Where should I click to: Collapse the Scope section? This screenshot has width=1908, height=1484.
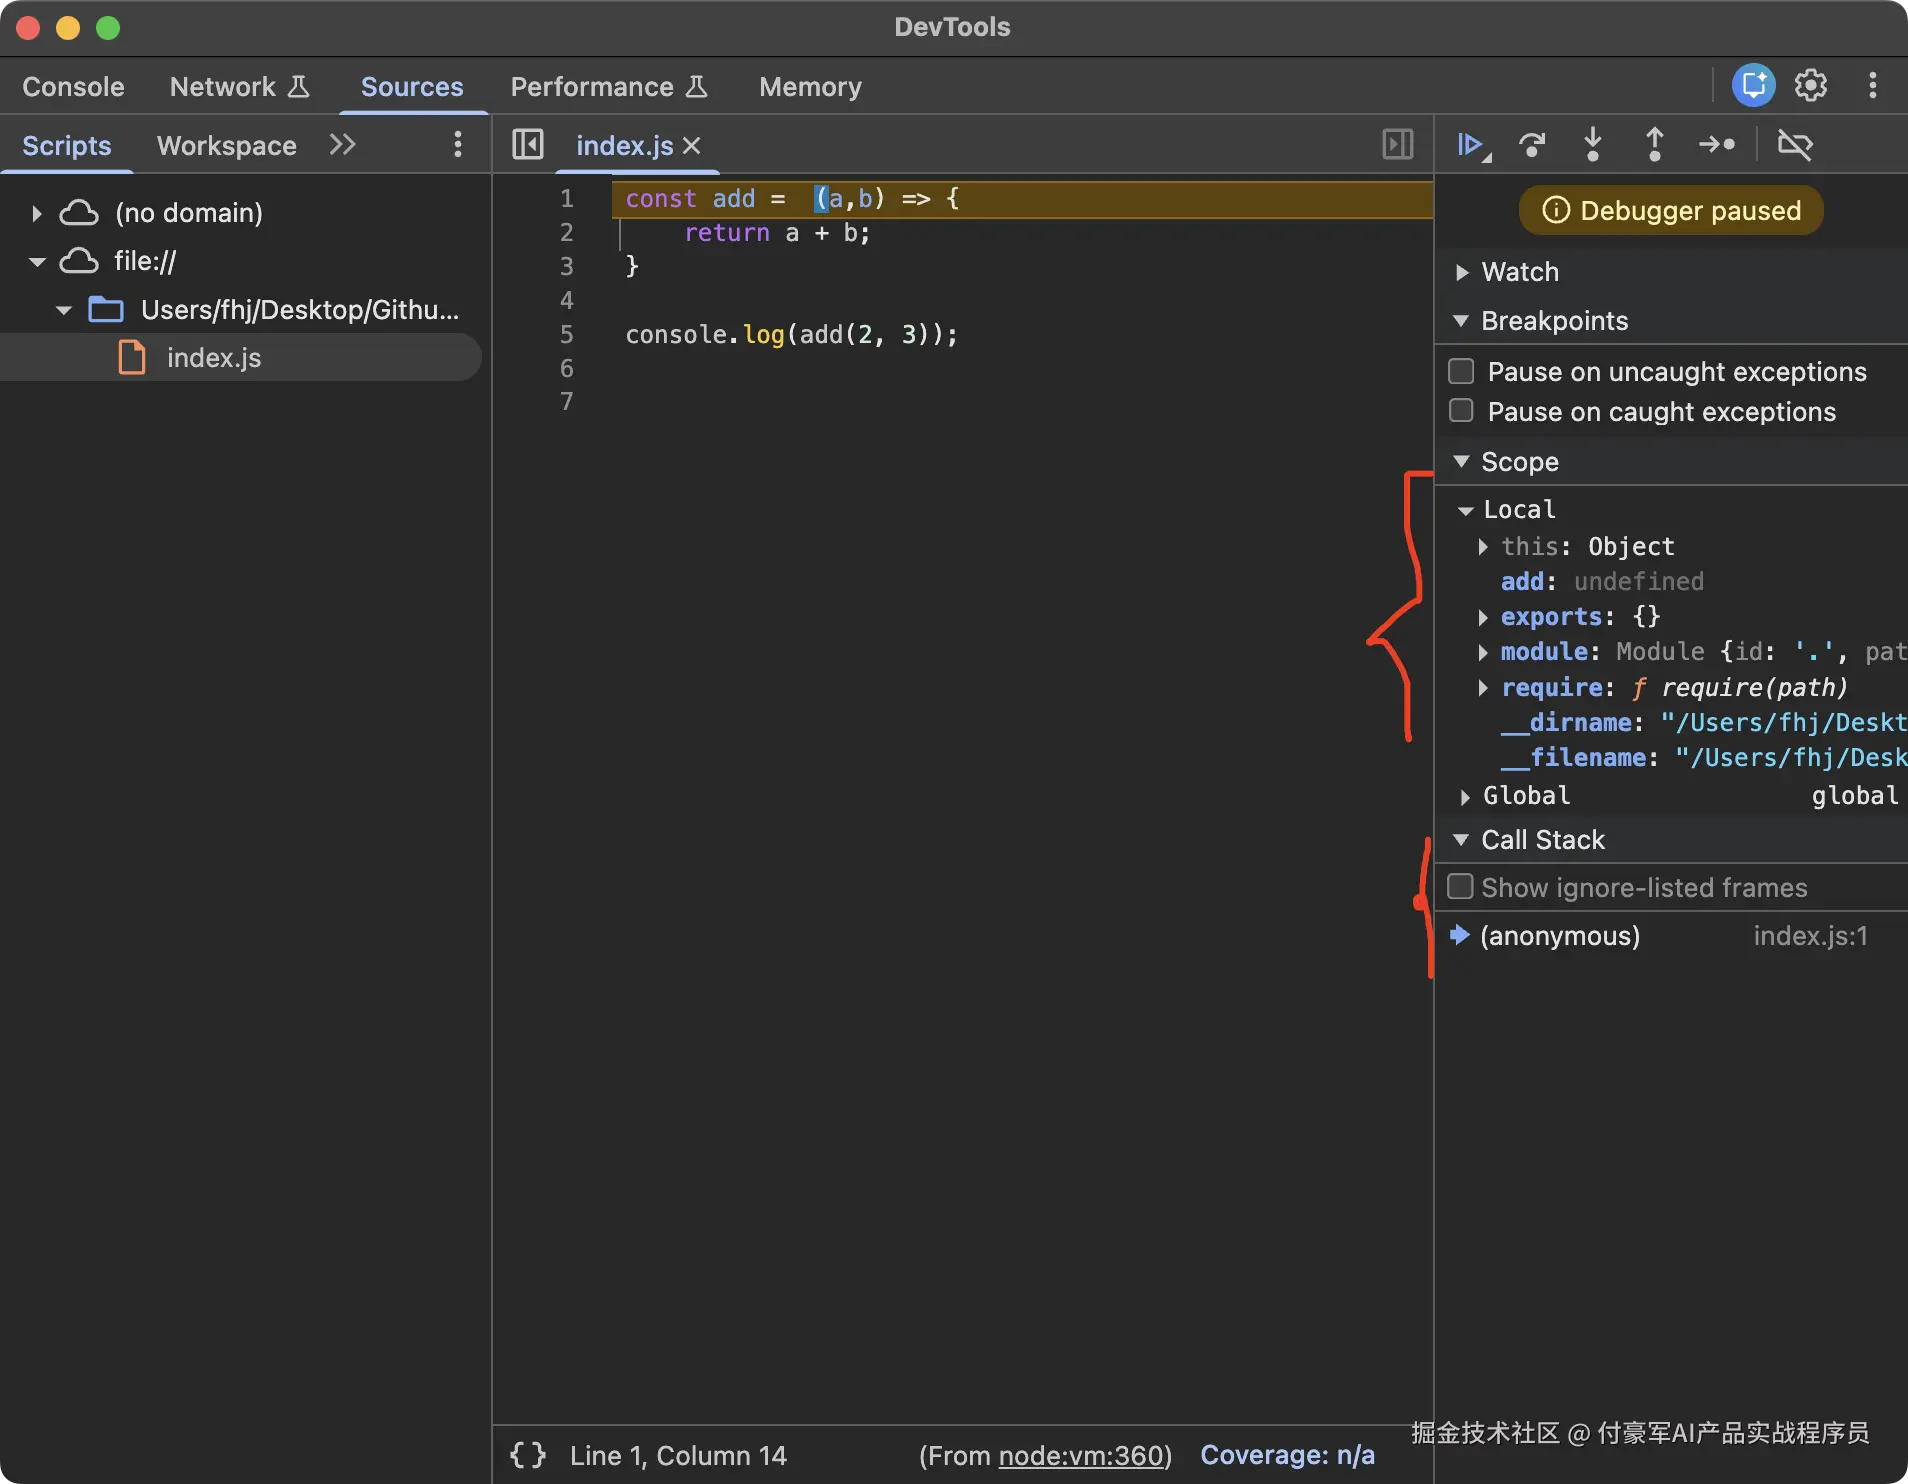coord(1461,462)
